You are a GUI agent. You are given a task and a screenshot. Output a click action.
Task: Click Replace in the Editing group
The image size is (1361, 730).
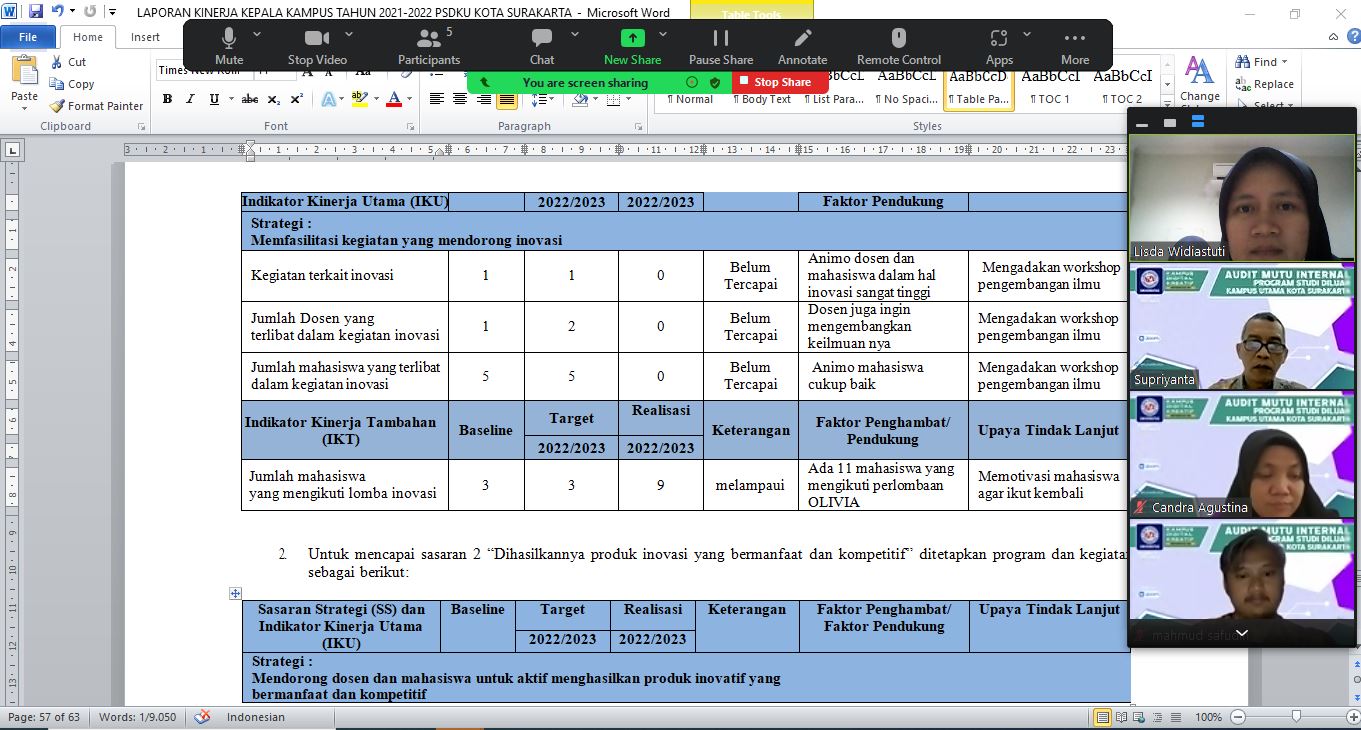[x=1265, y=84]
